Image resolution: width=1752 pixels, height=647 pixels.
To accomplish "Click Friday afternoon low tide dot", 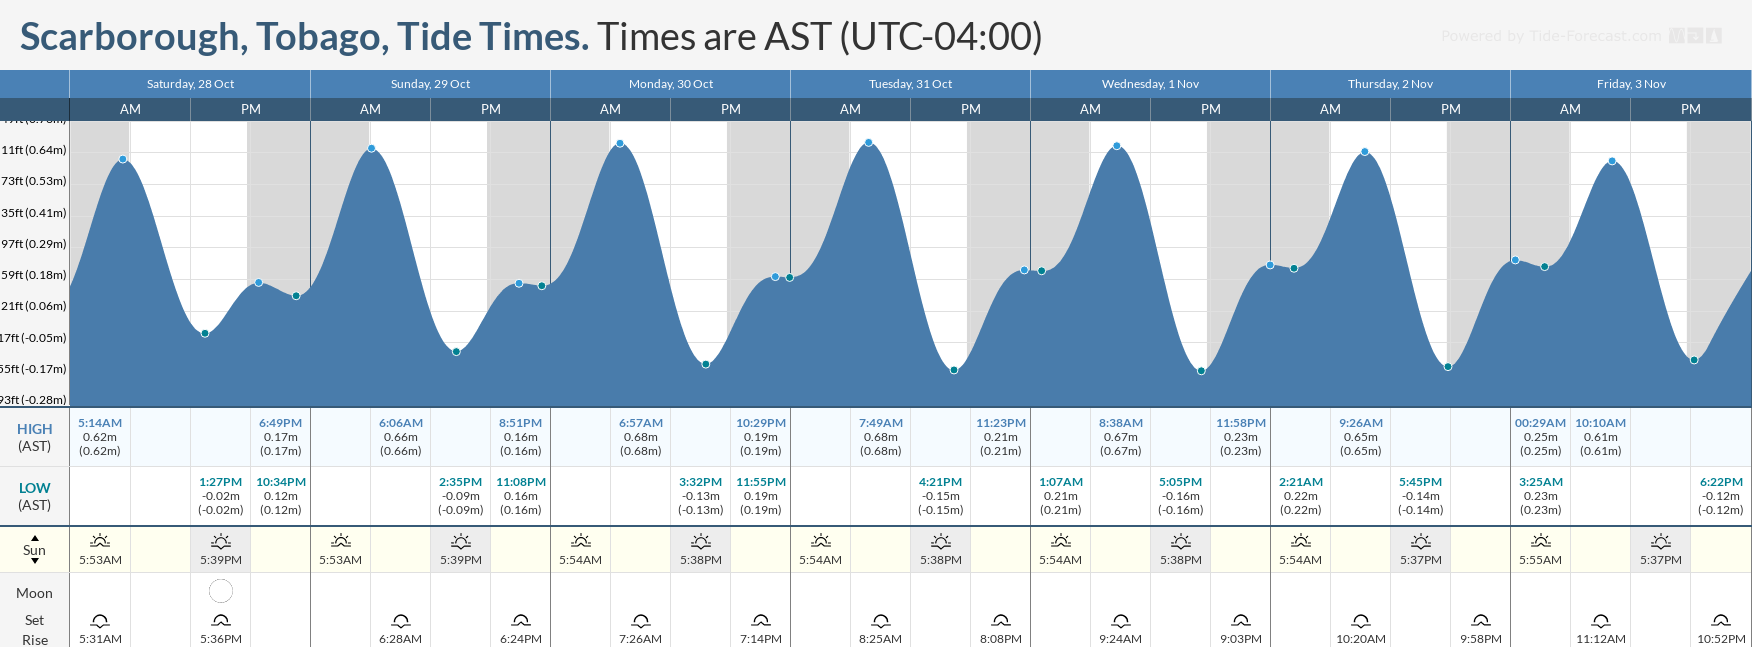I will coord(1694,360).
